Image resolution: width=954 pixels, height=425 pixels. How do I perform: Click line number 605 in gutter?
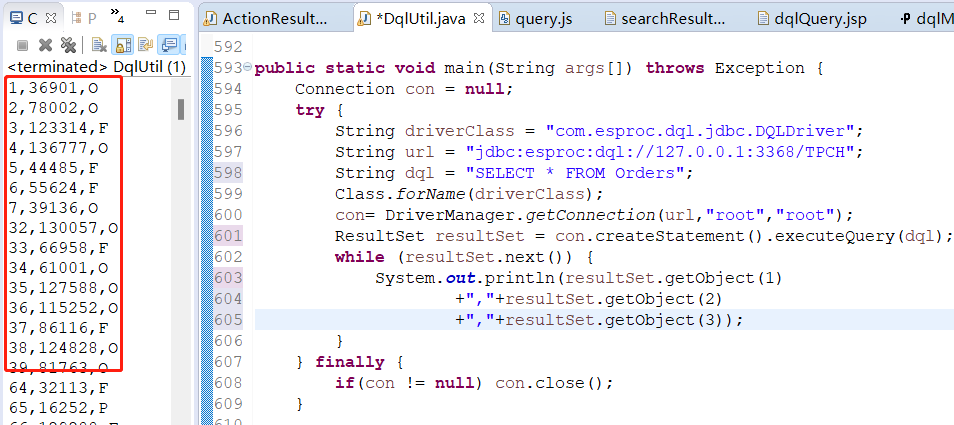tap(228, 319)
